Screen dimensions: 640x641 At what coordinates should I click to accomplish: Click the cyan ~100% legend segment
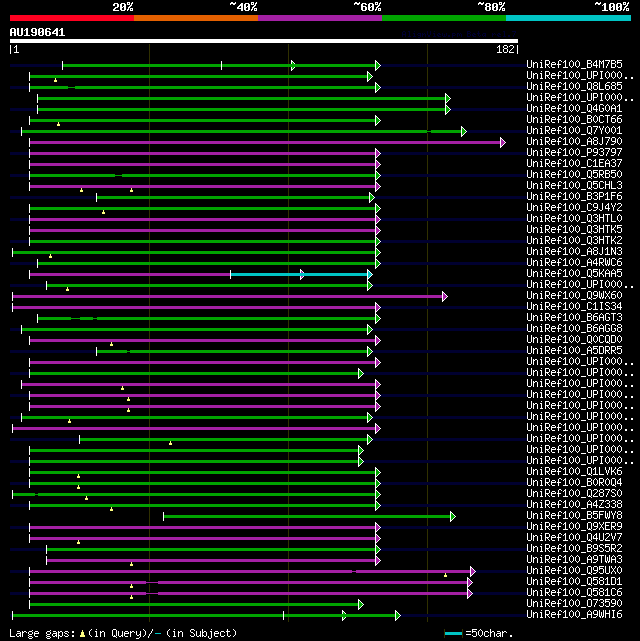point(568,18)
